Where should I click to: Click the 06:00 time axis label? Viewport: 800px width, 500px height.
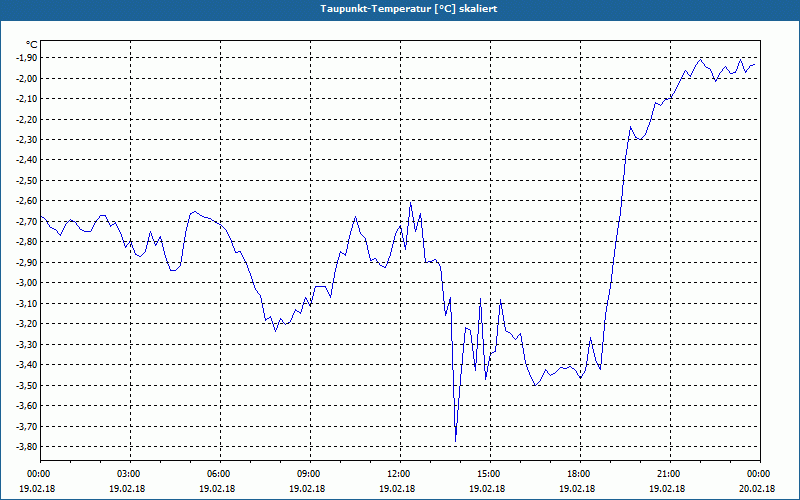tap(220, 474)
